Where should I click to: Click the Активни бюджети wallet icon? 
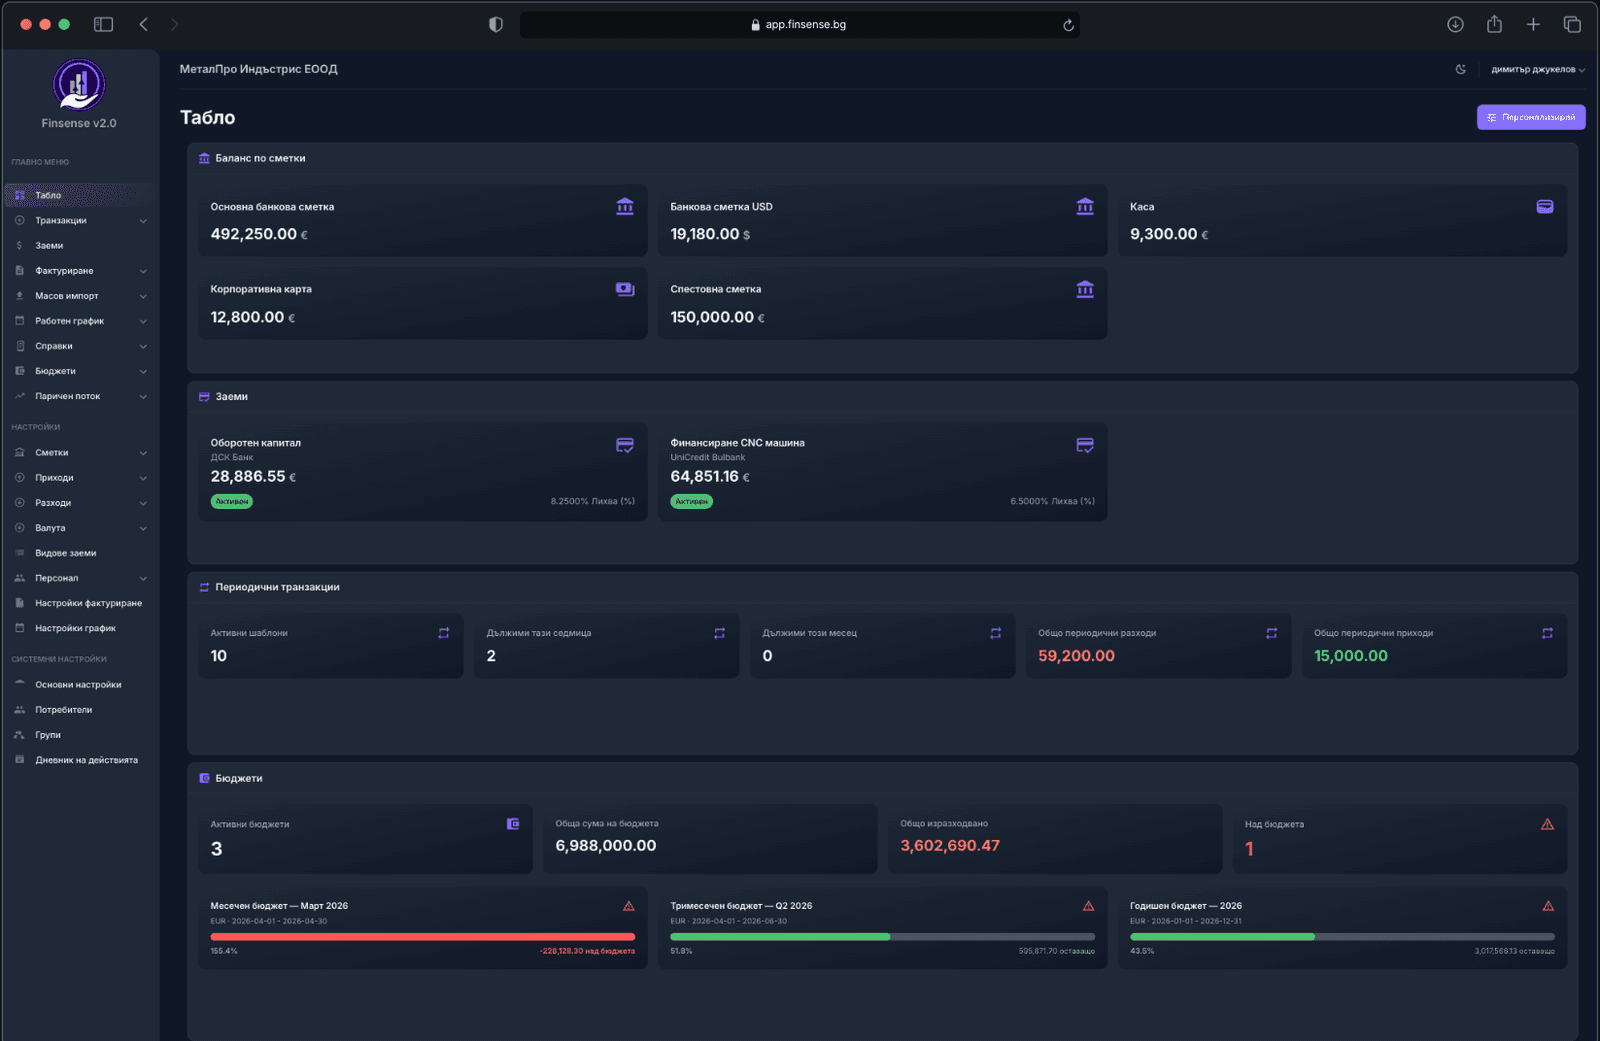pos(513,824)
